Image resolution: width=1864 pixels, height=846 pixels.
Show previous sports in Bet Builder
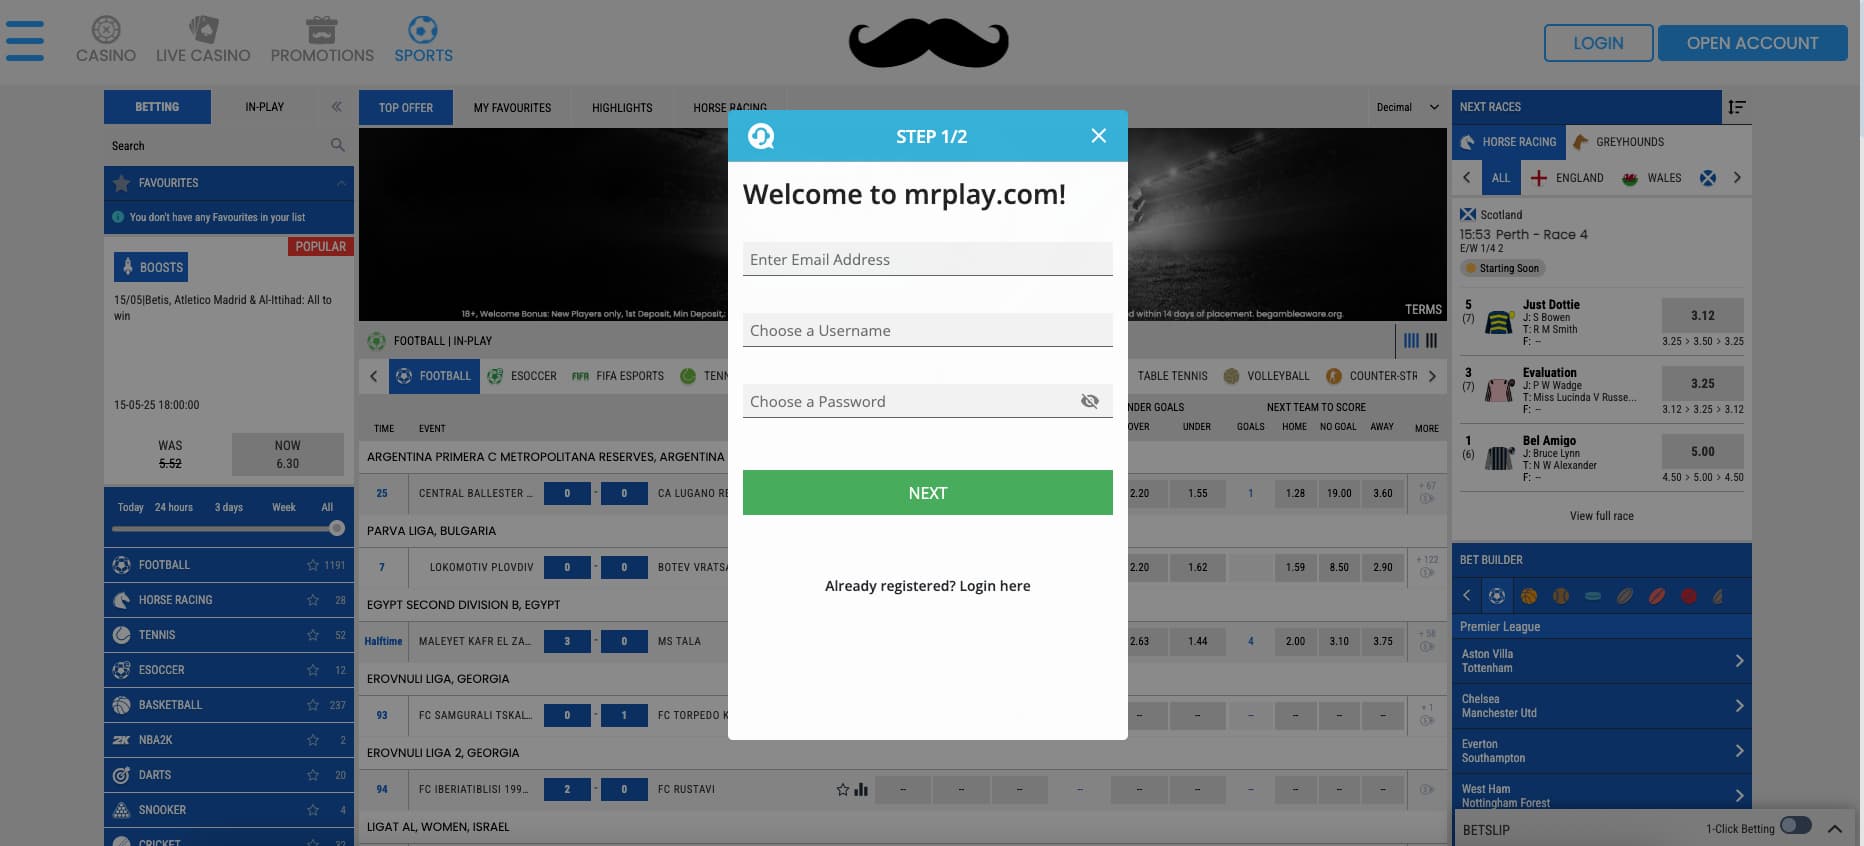click(x=1467, y=596)
